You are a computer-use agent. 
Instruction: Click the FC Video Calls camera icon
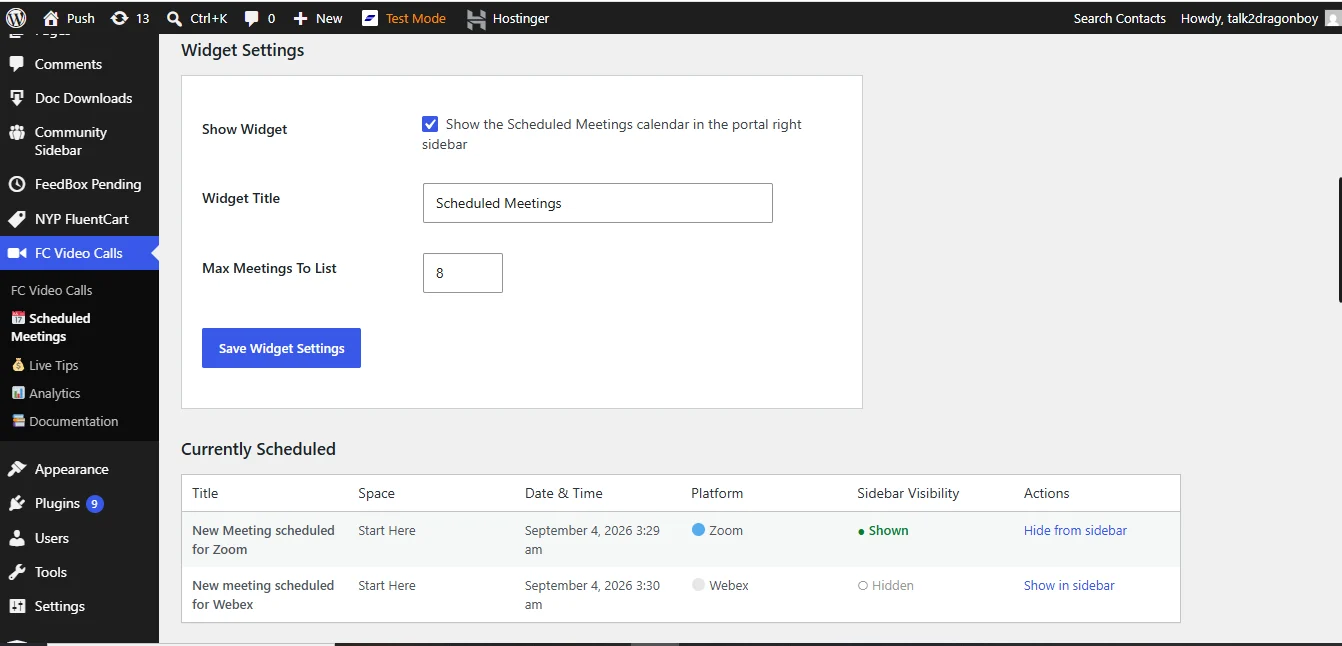click(16, 253)
